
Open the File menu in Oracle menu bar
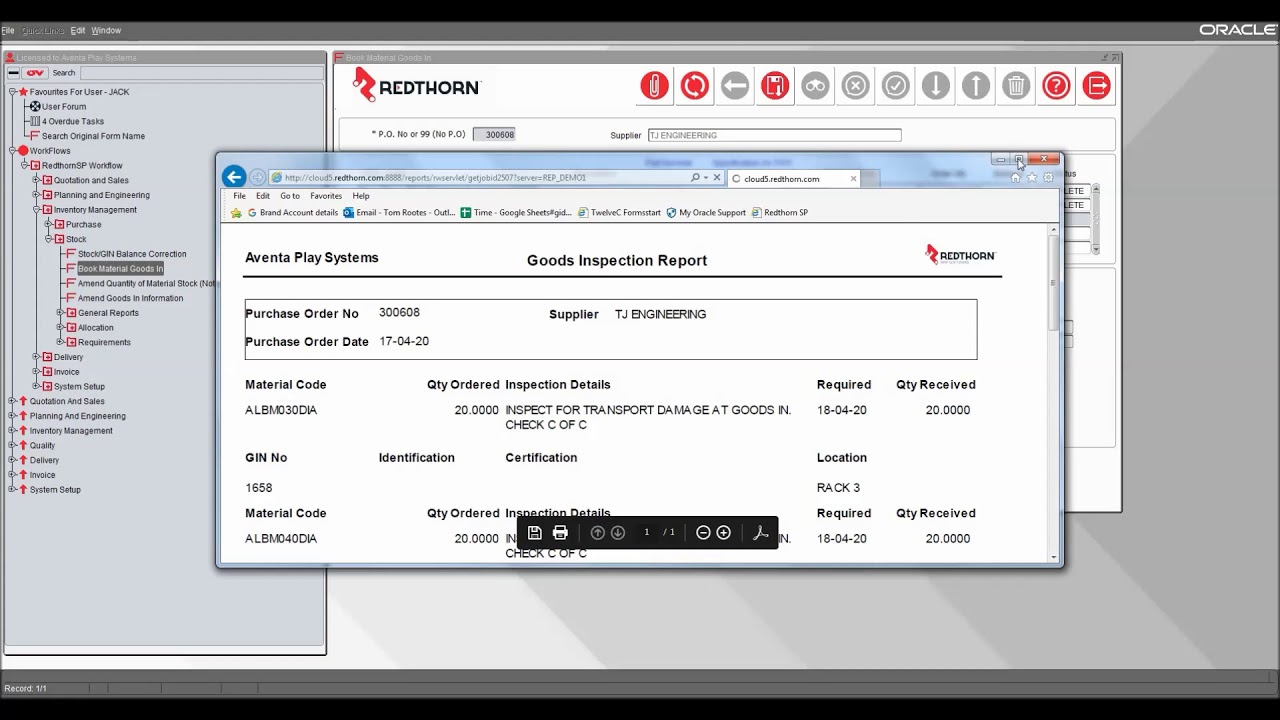coord(8,31)
